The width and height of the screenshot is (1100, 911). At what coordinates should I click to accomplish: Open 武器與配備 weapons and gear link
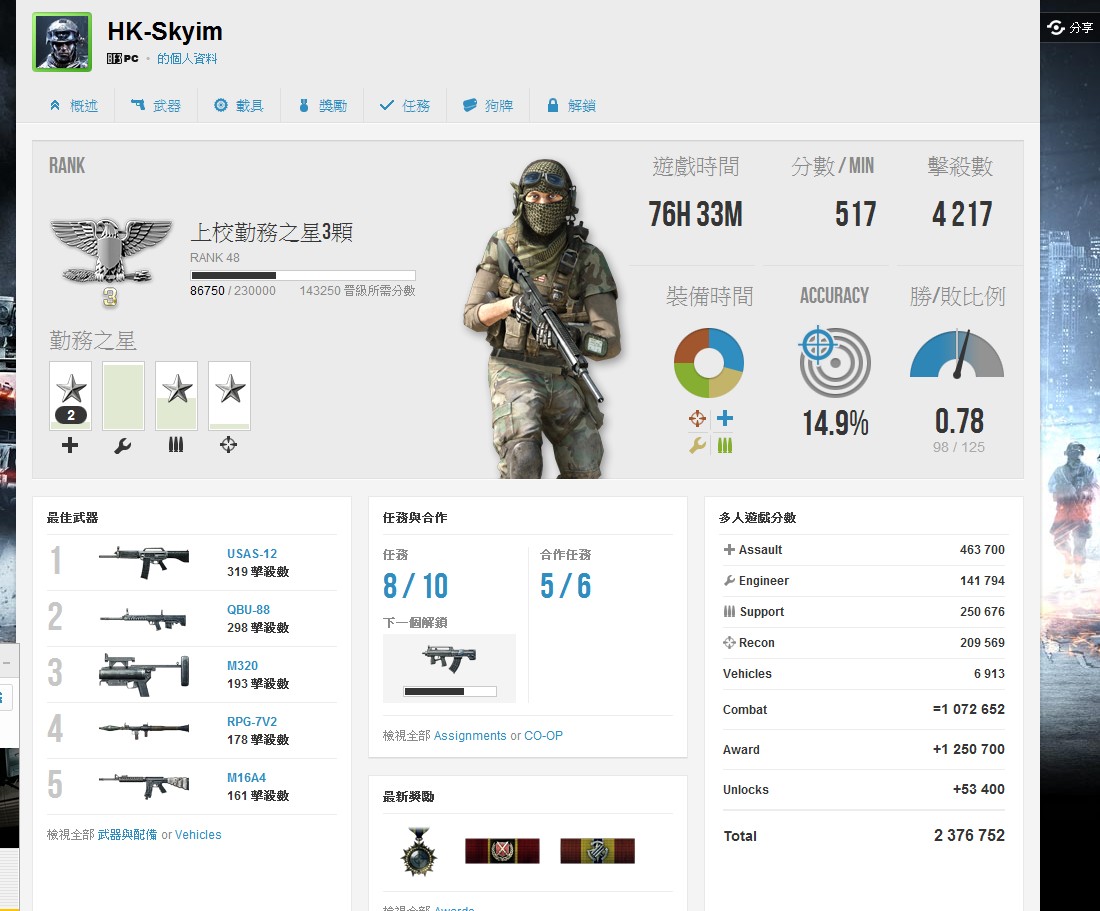tap(127, 835)
